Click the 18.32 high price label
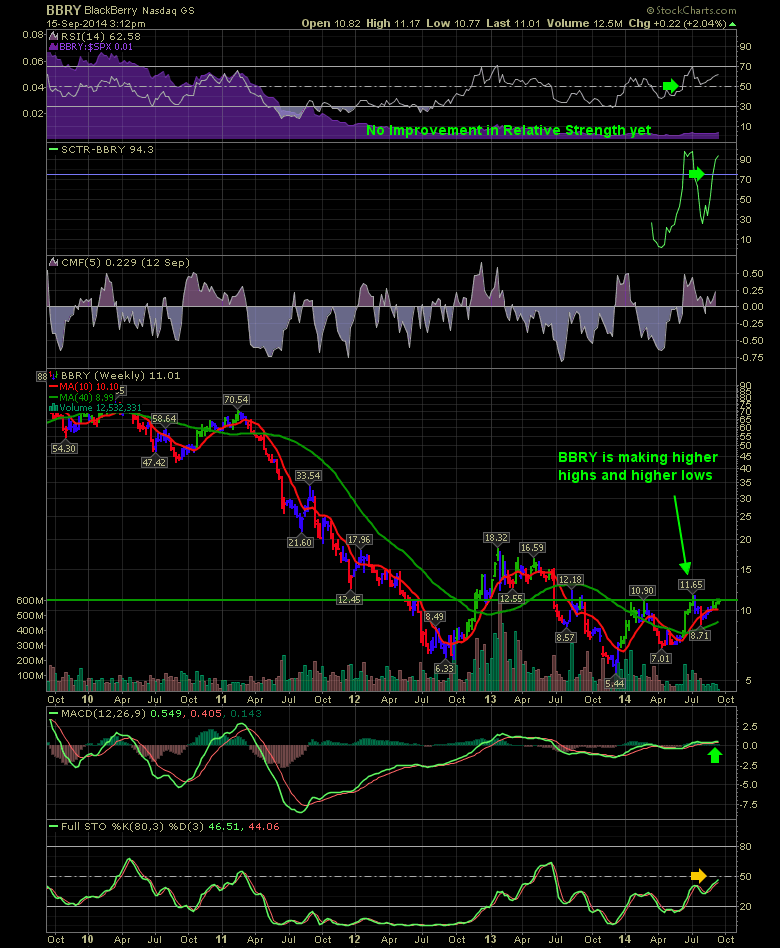The width and height of the screenshot is (780, 948). (496, 537)
